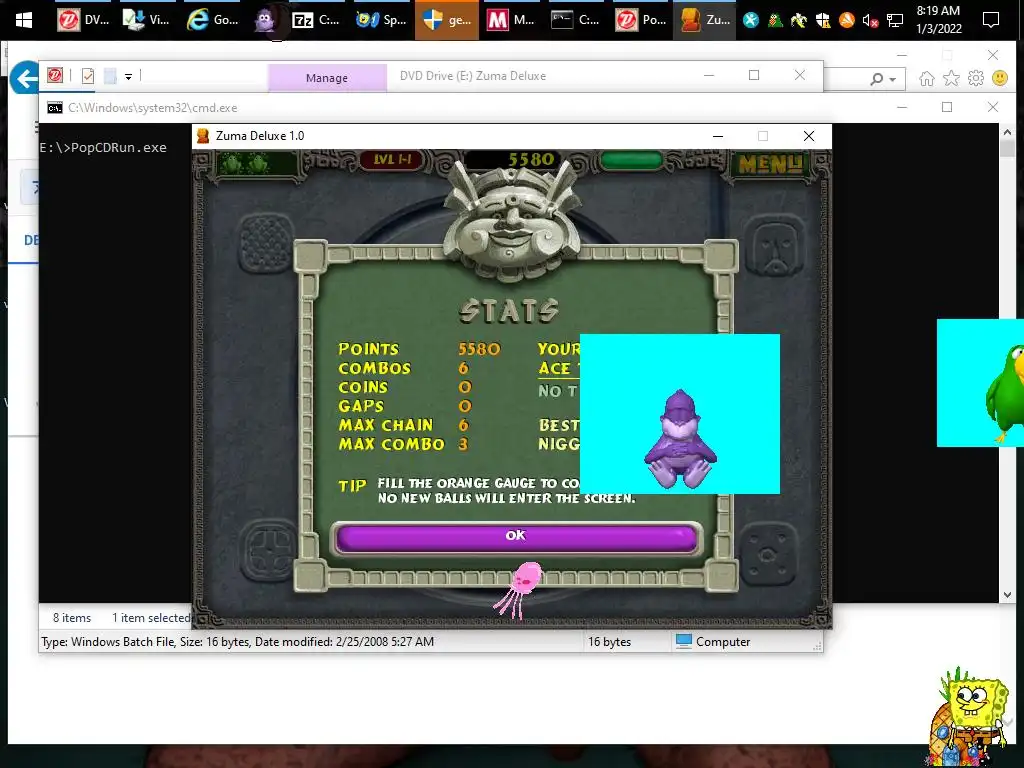The image size is (1024, 768).
Task: Click the Windows Security shield tray icon
Action: [x=823, y=20]
